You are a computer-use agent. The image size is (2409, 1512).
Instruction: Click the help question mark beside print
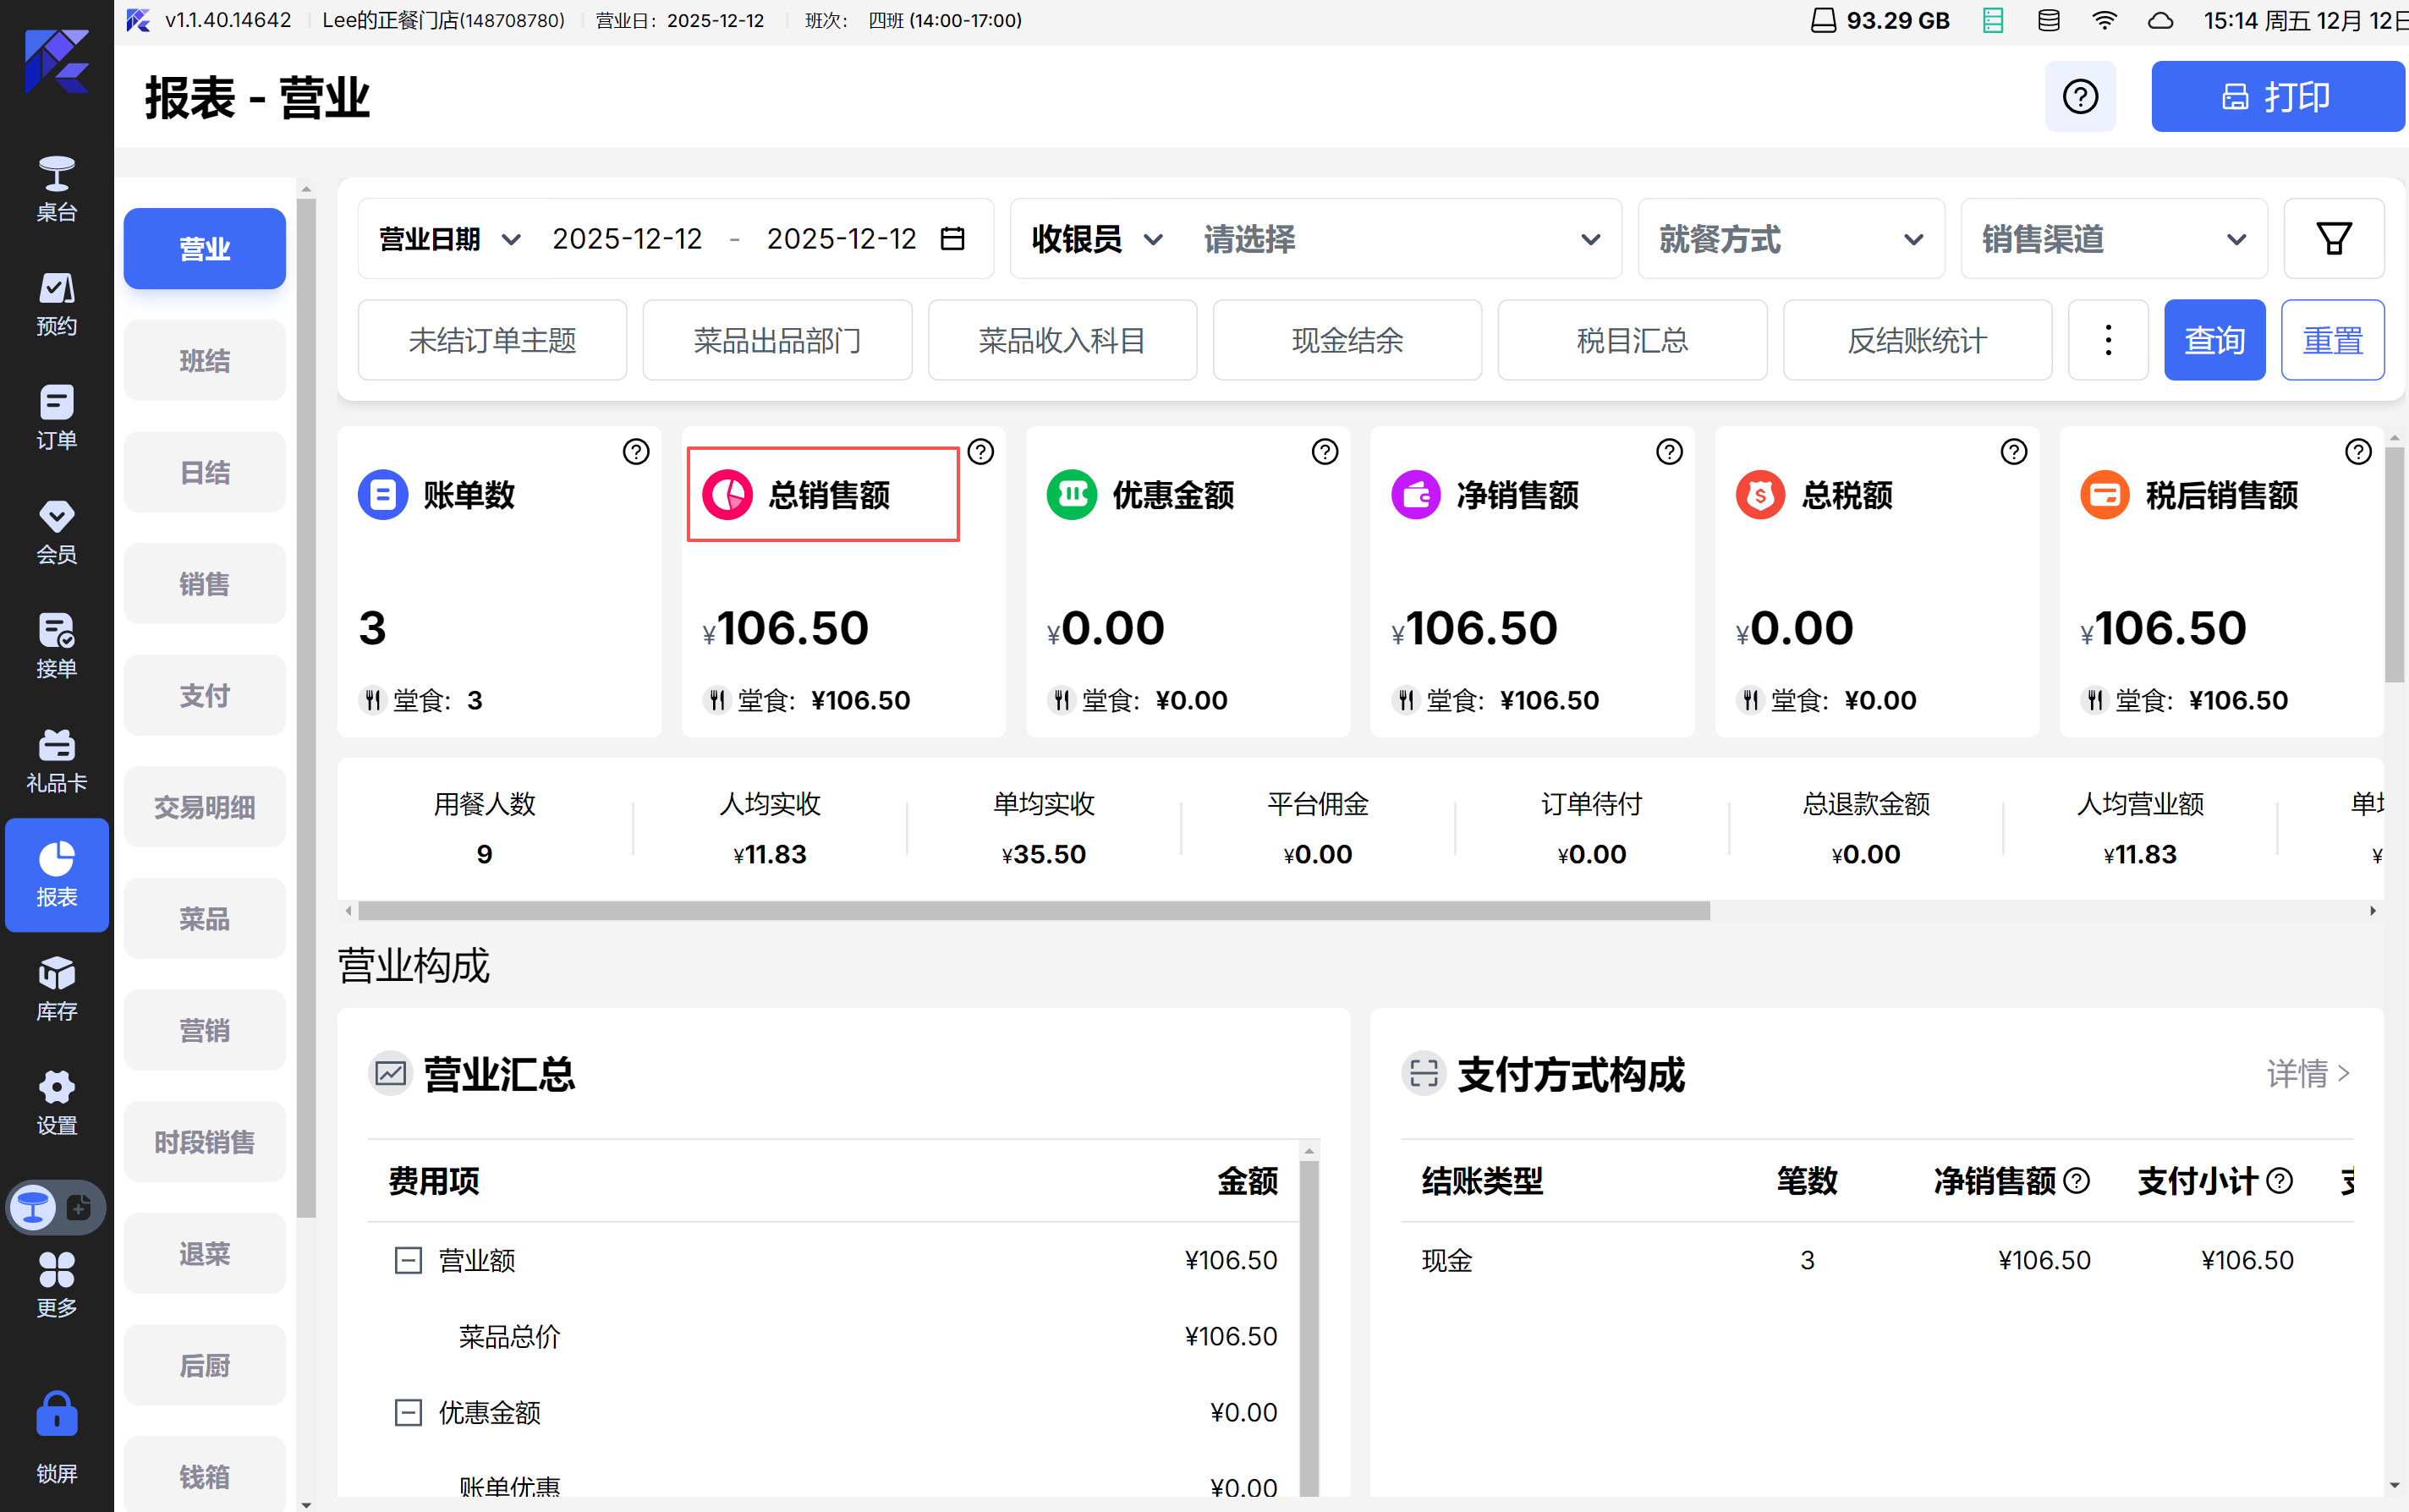point(2079,97)
